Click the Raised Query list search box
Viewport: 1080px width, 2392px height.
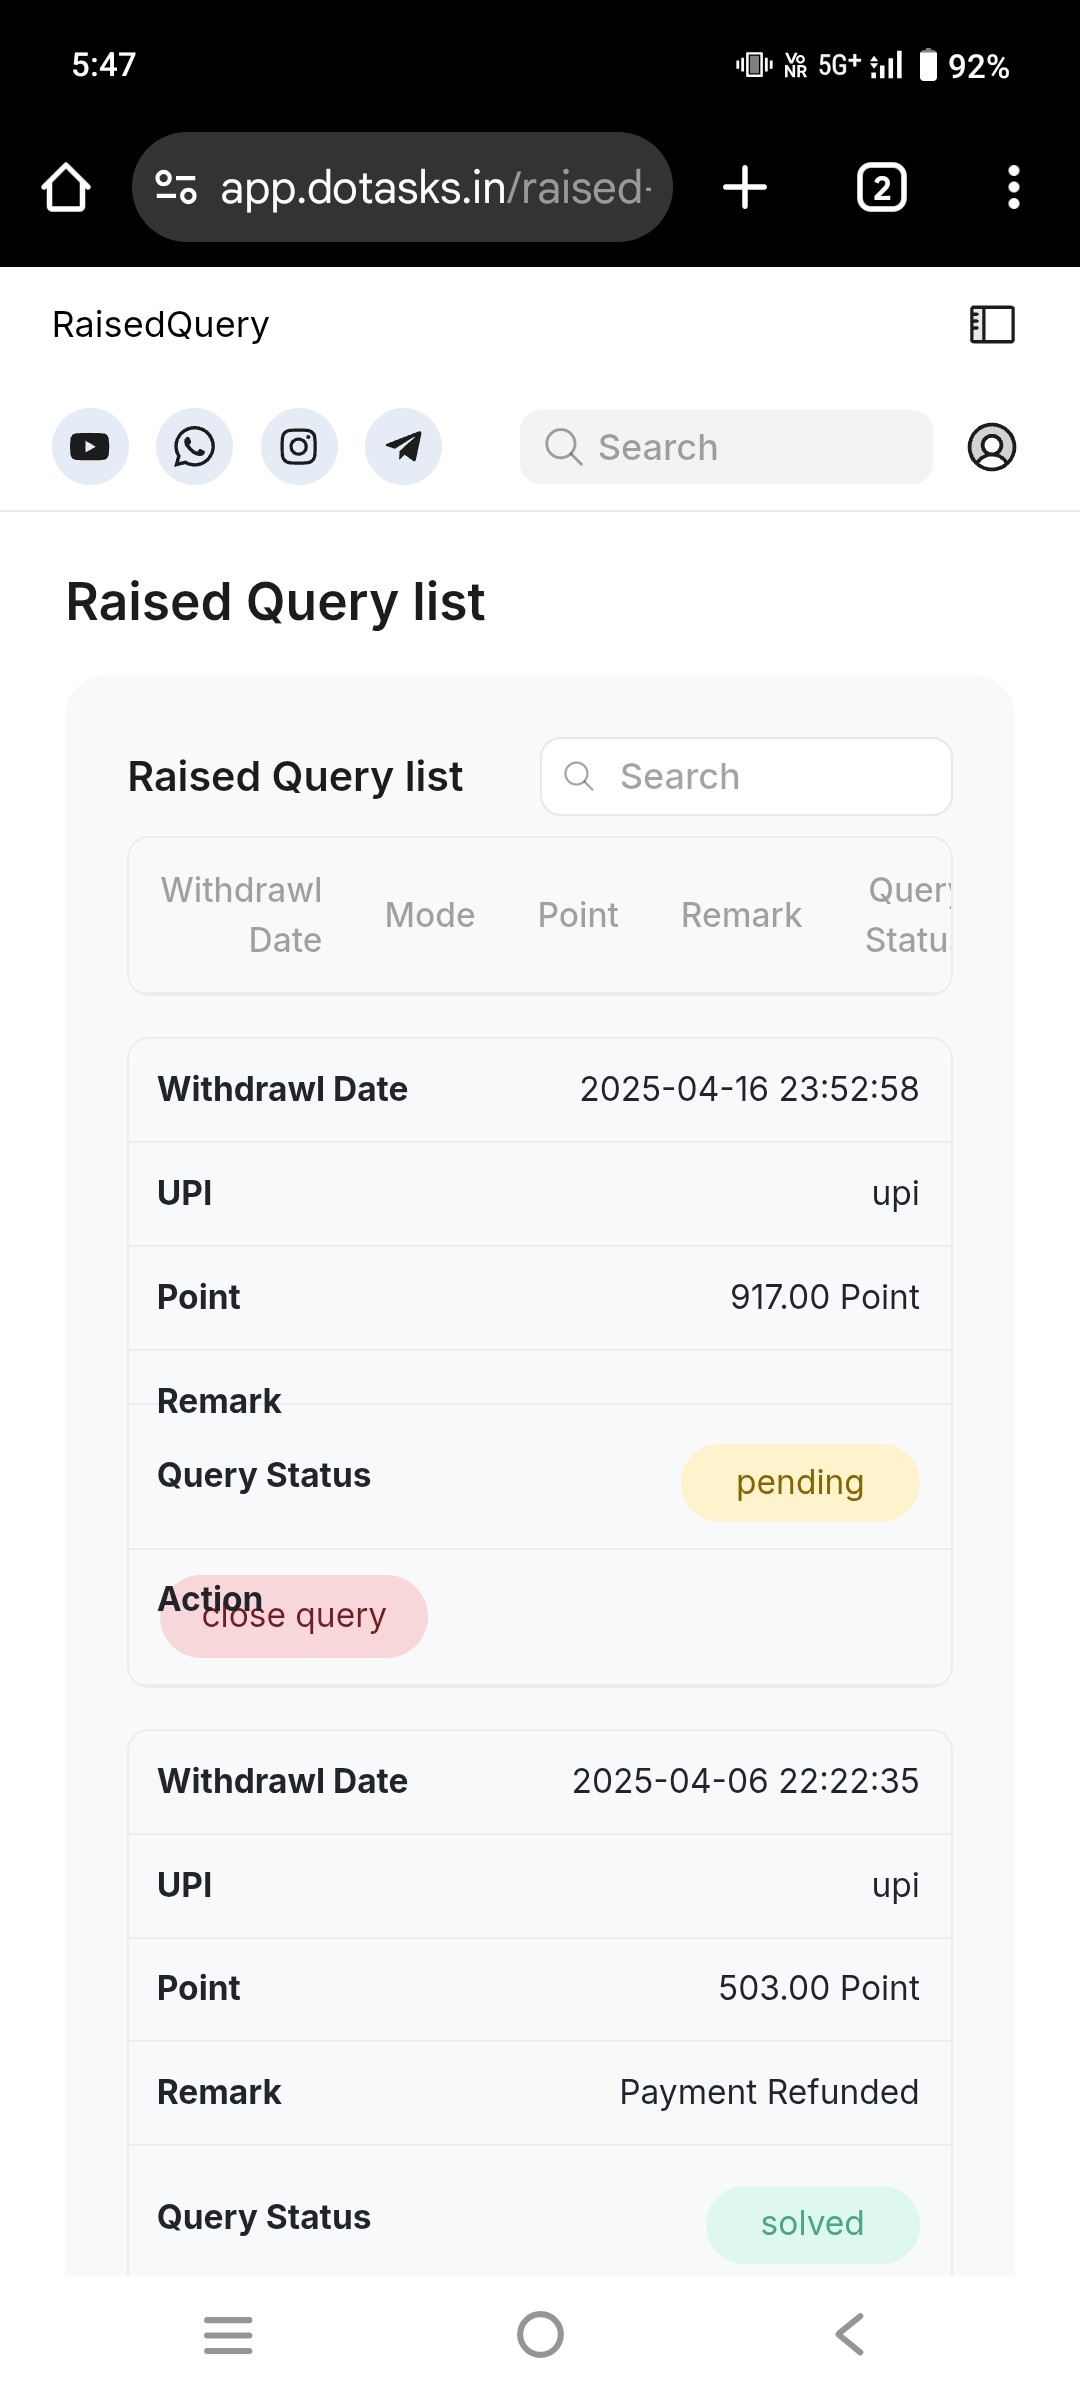(x=746, y=776)
